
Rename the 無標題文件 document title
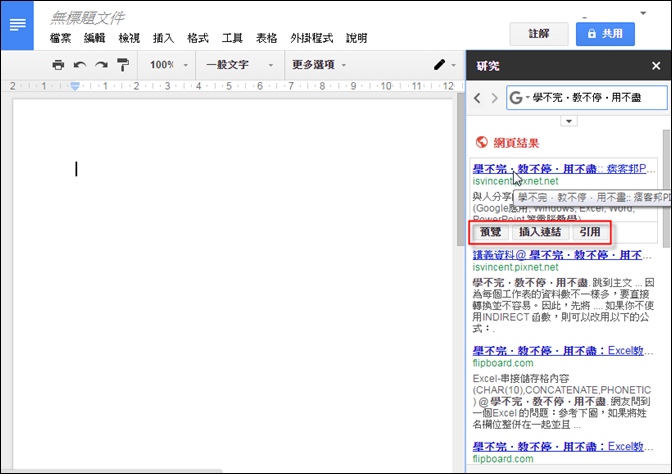point(87,18)
